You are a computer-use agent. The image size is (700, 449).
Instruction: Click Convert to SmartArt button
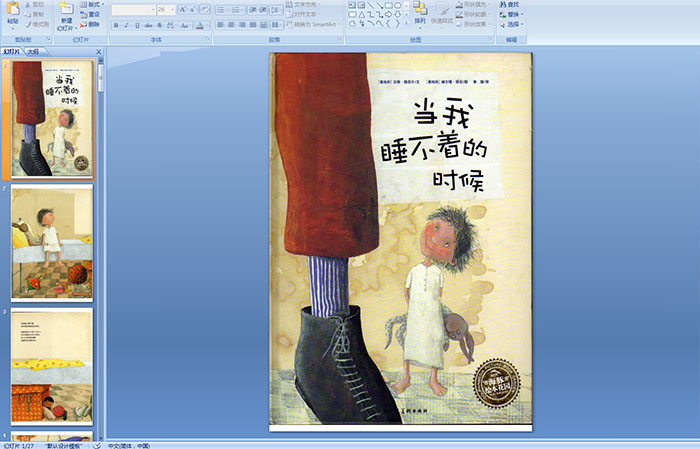(313, 24)
